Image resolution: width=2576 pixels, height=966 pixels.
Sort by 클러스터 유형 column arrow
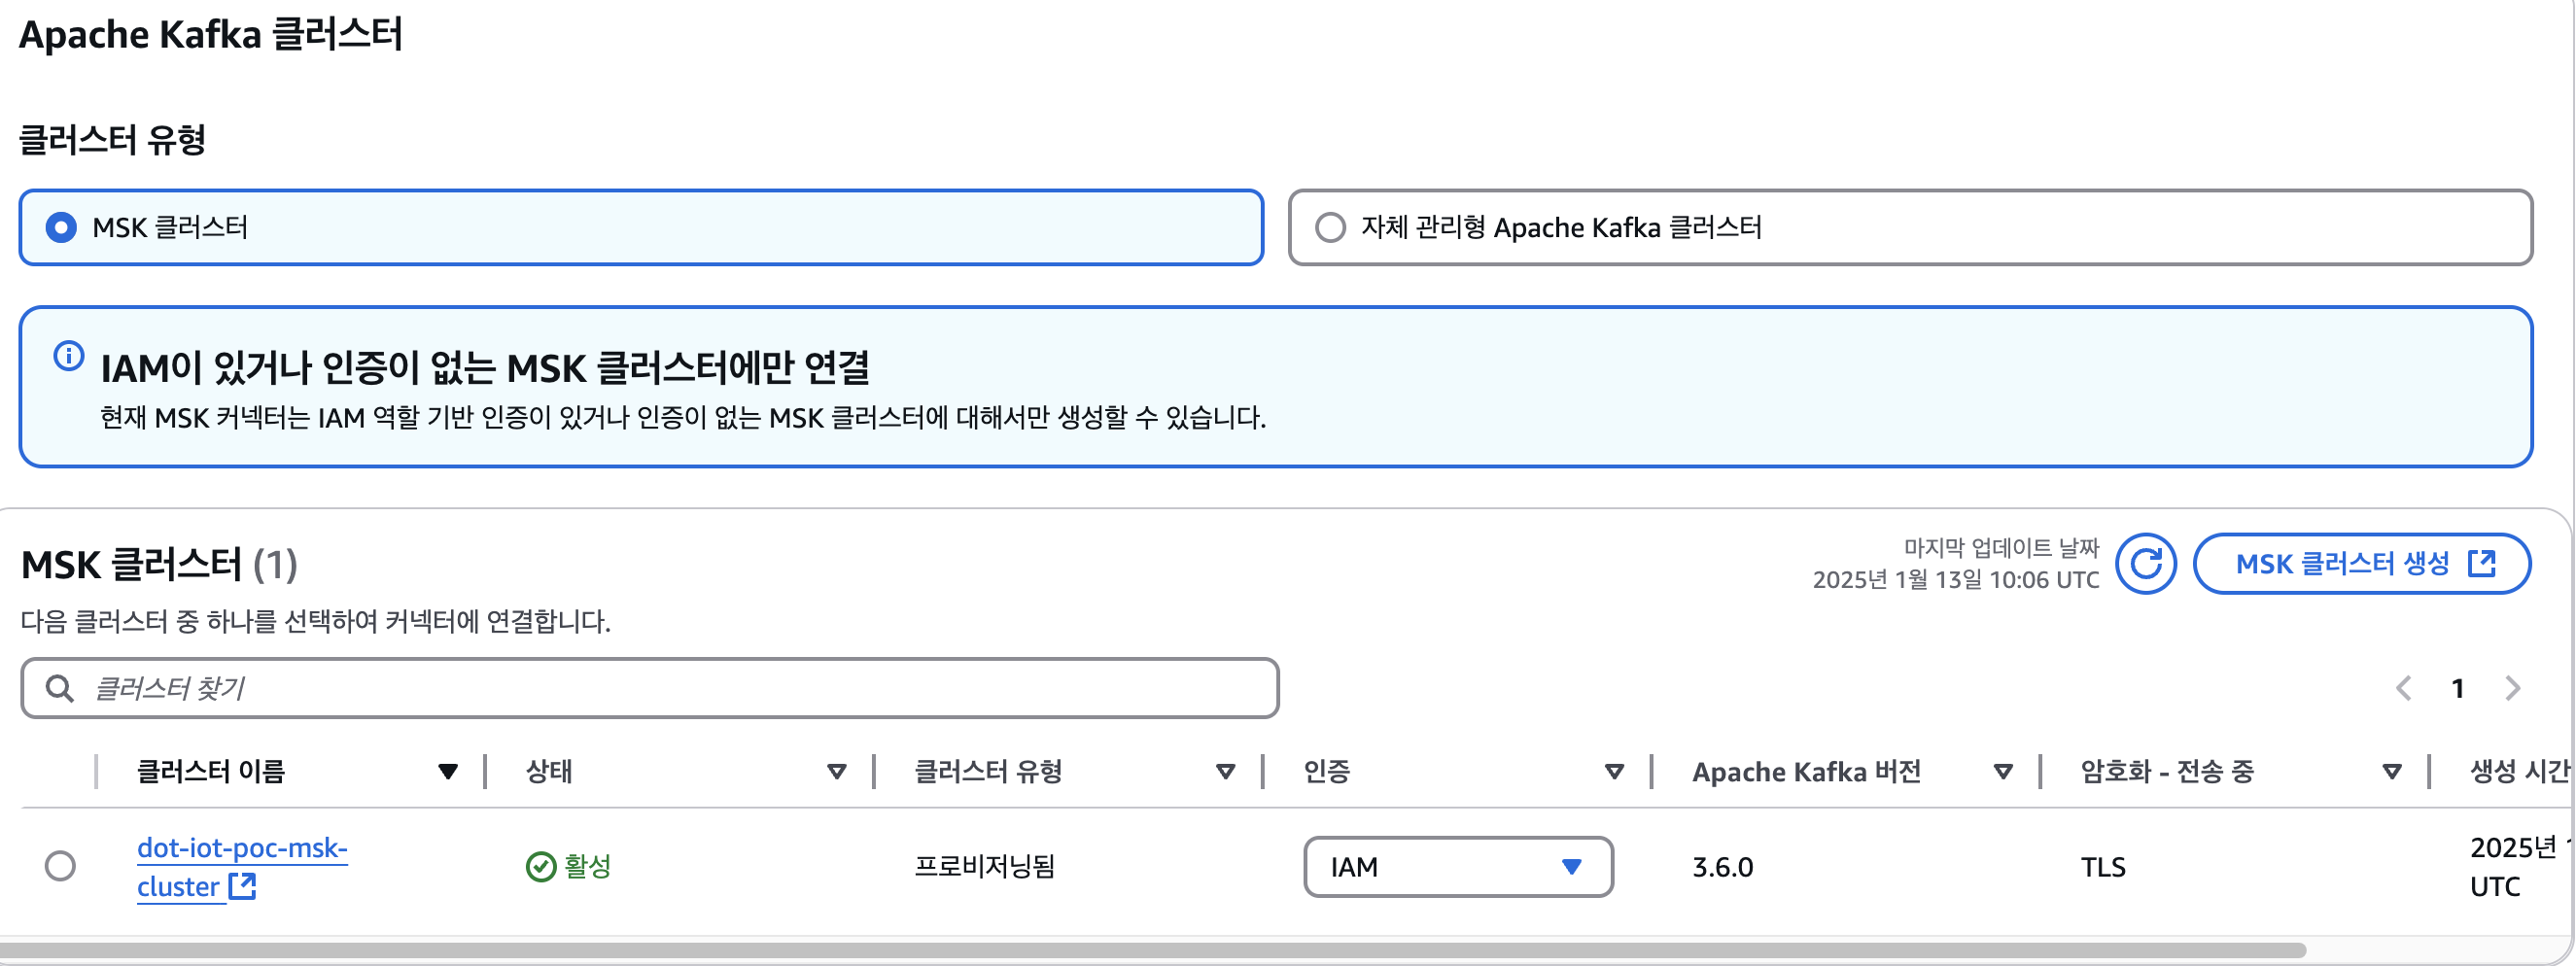[x=1225, y=772]
